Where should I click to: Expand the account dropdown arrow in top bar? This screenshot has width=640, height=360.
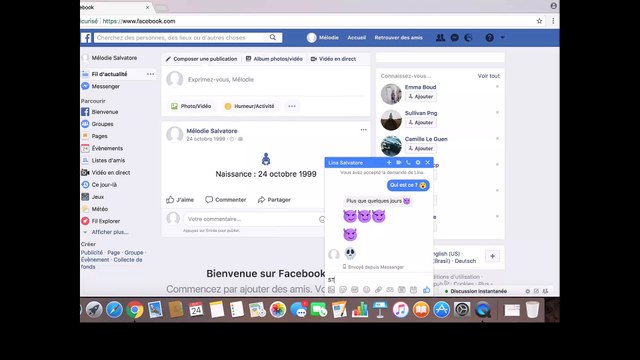click(x=502, y=38)
